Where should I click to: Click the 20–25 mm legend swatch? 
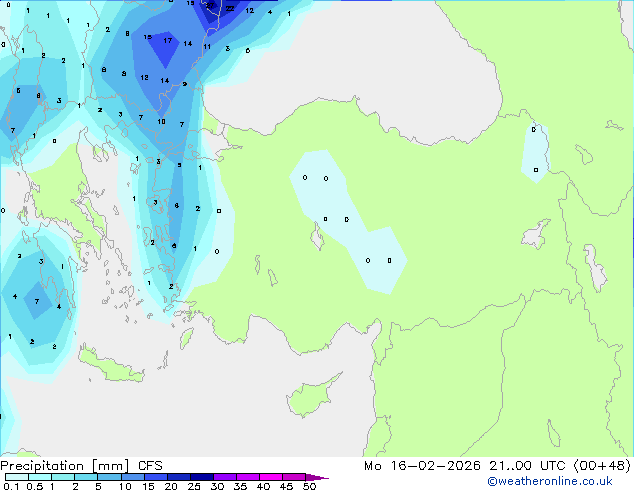pyautogui.click(x=179, y=477)
